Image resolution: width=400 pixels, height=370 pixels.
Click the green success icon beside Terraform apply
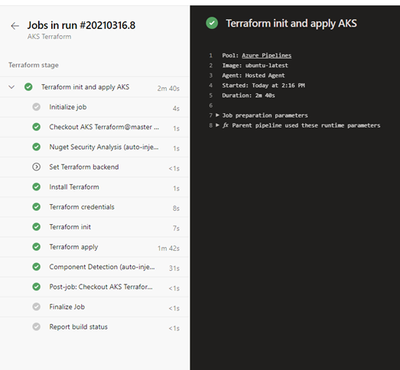pos(36,247)
